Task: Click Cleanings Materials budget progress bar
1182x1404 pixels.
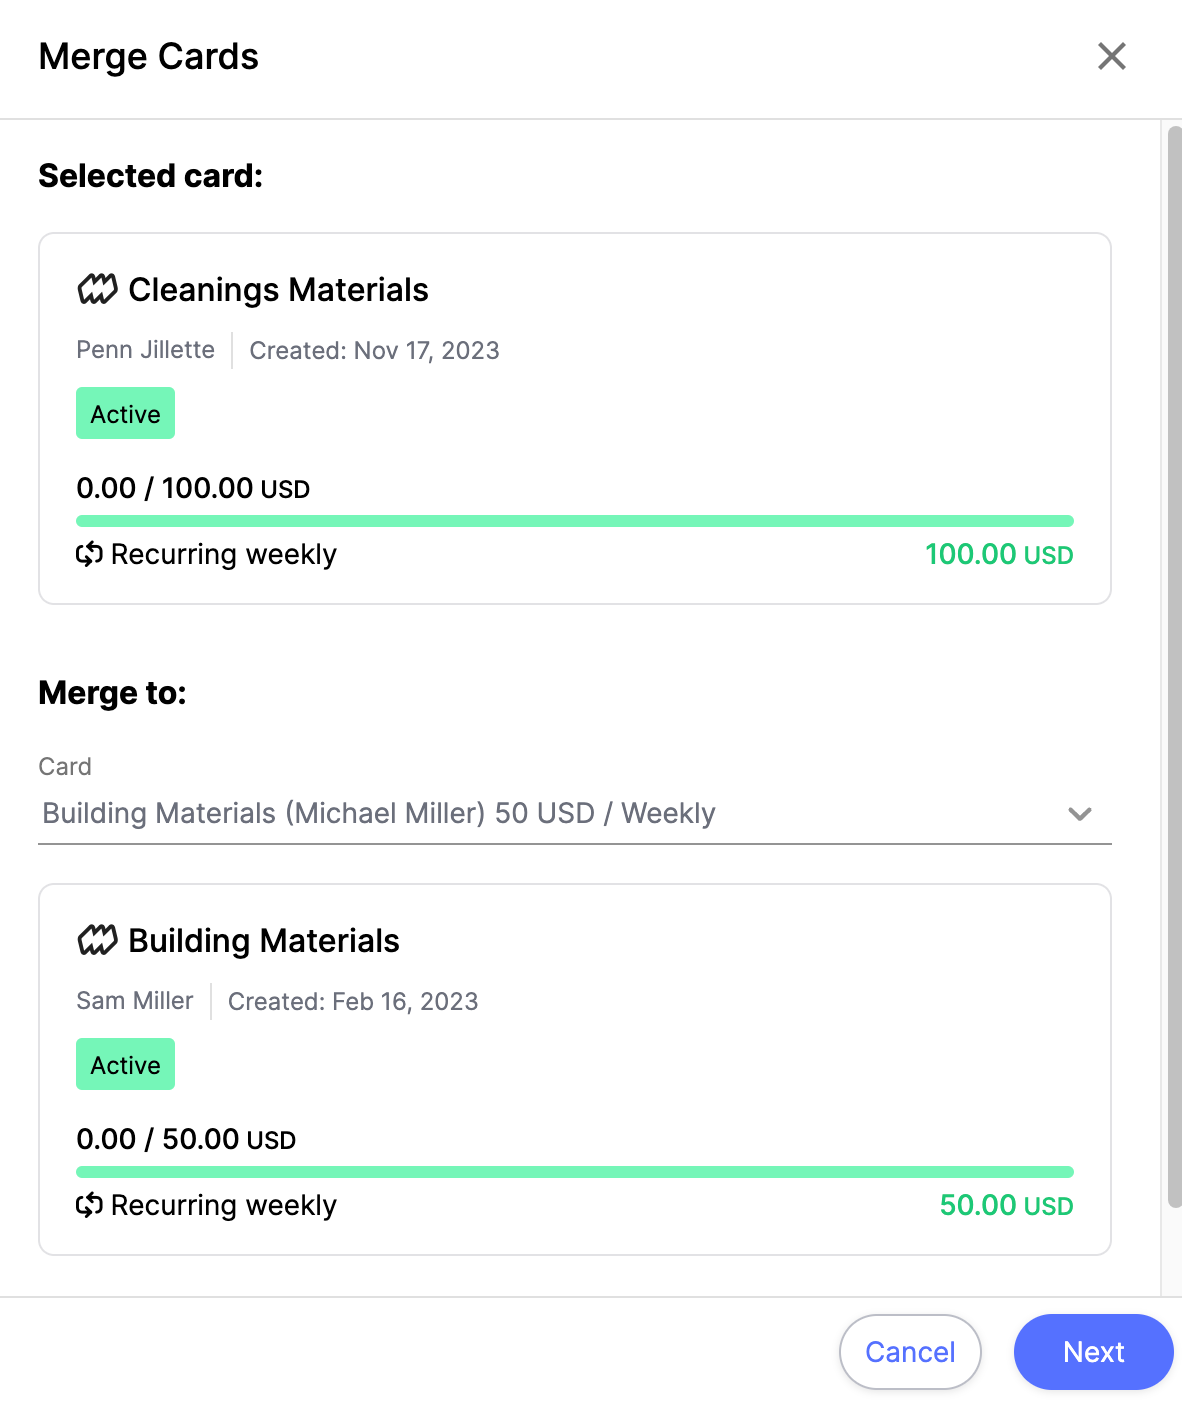Action: pyautogui.click(x=575, y=521)
